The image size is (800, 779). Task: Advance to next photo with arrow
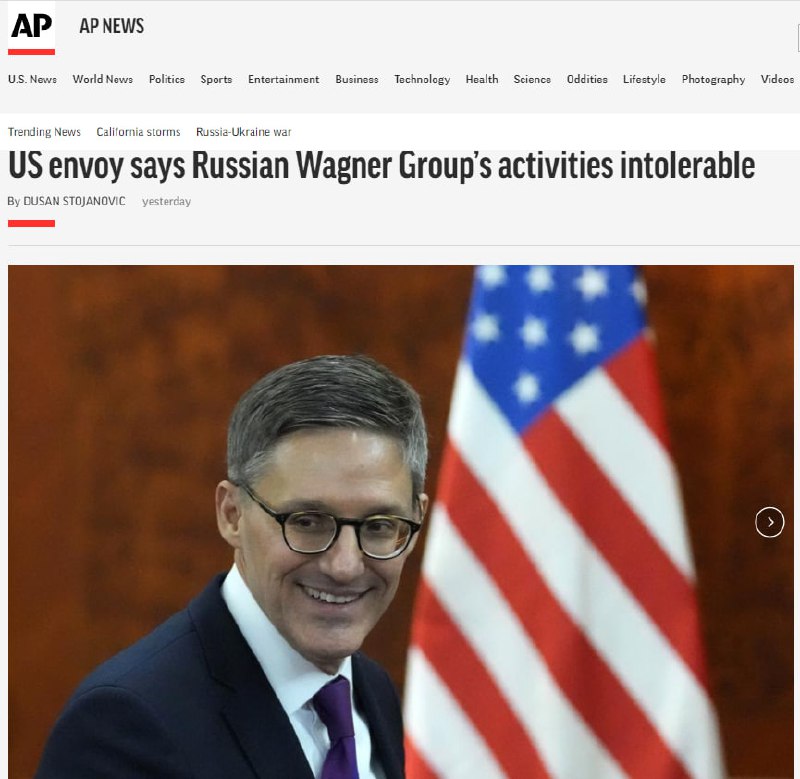(769, 522)
